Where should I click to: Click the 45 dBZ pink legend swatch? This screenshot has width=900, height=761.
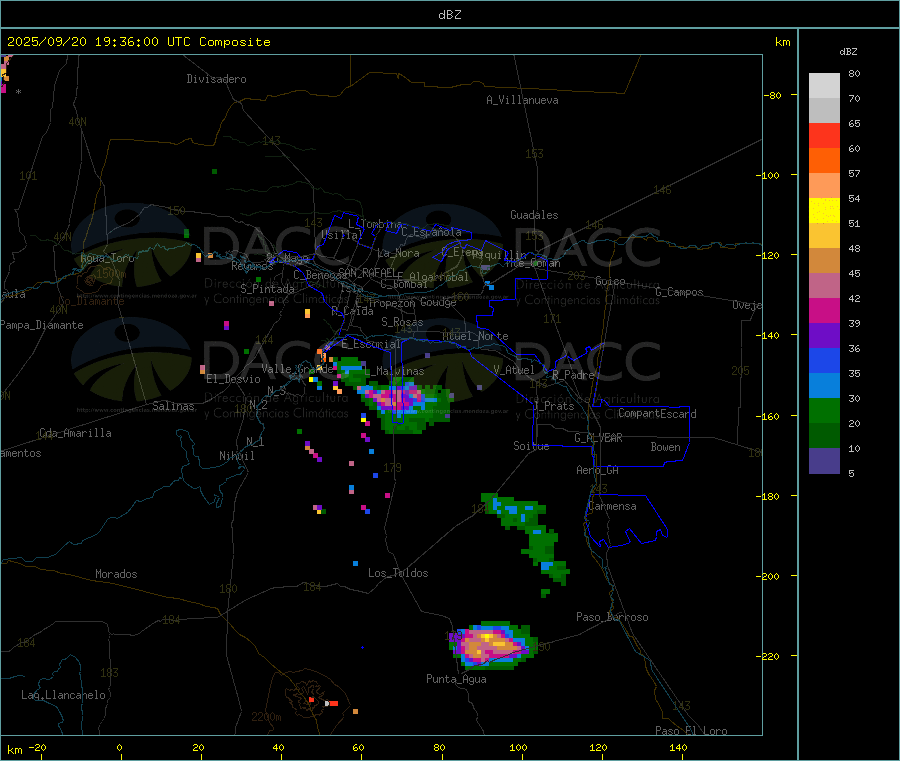click(824, 285)
